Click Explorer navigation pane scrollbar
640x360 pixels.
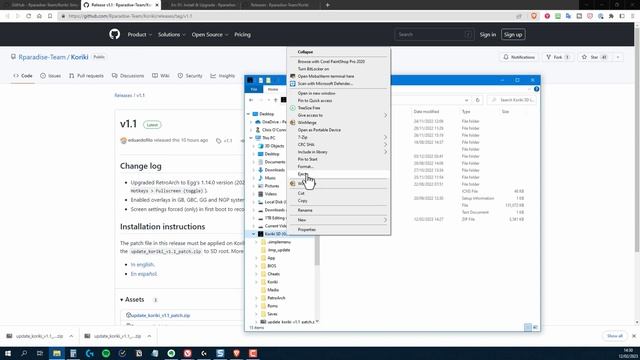point(317,250)
